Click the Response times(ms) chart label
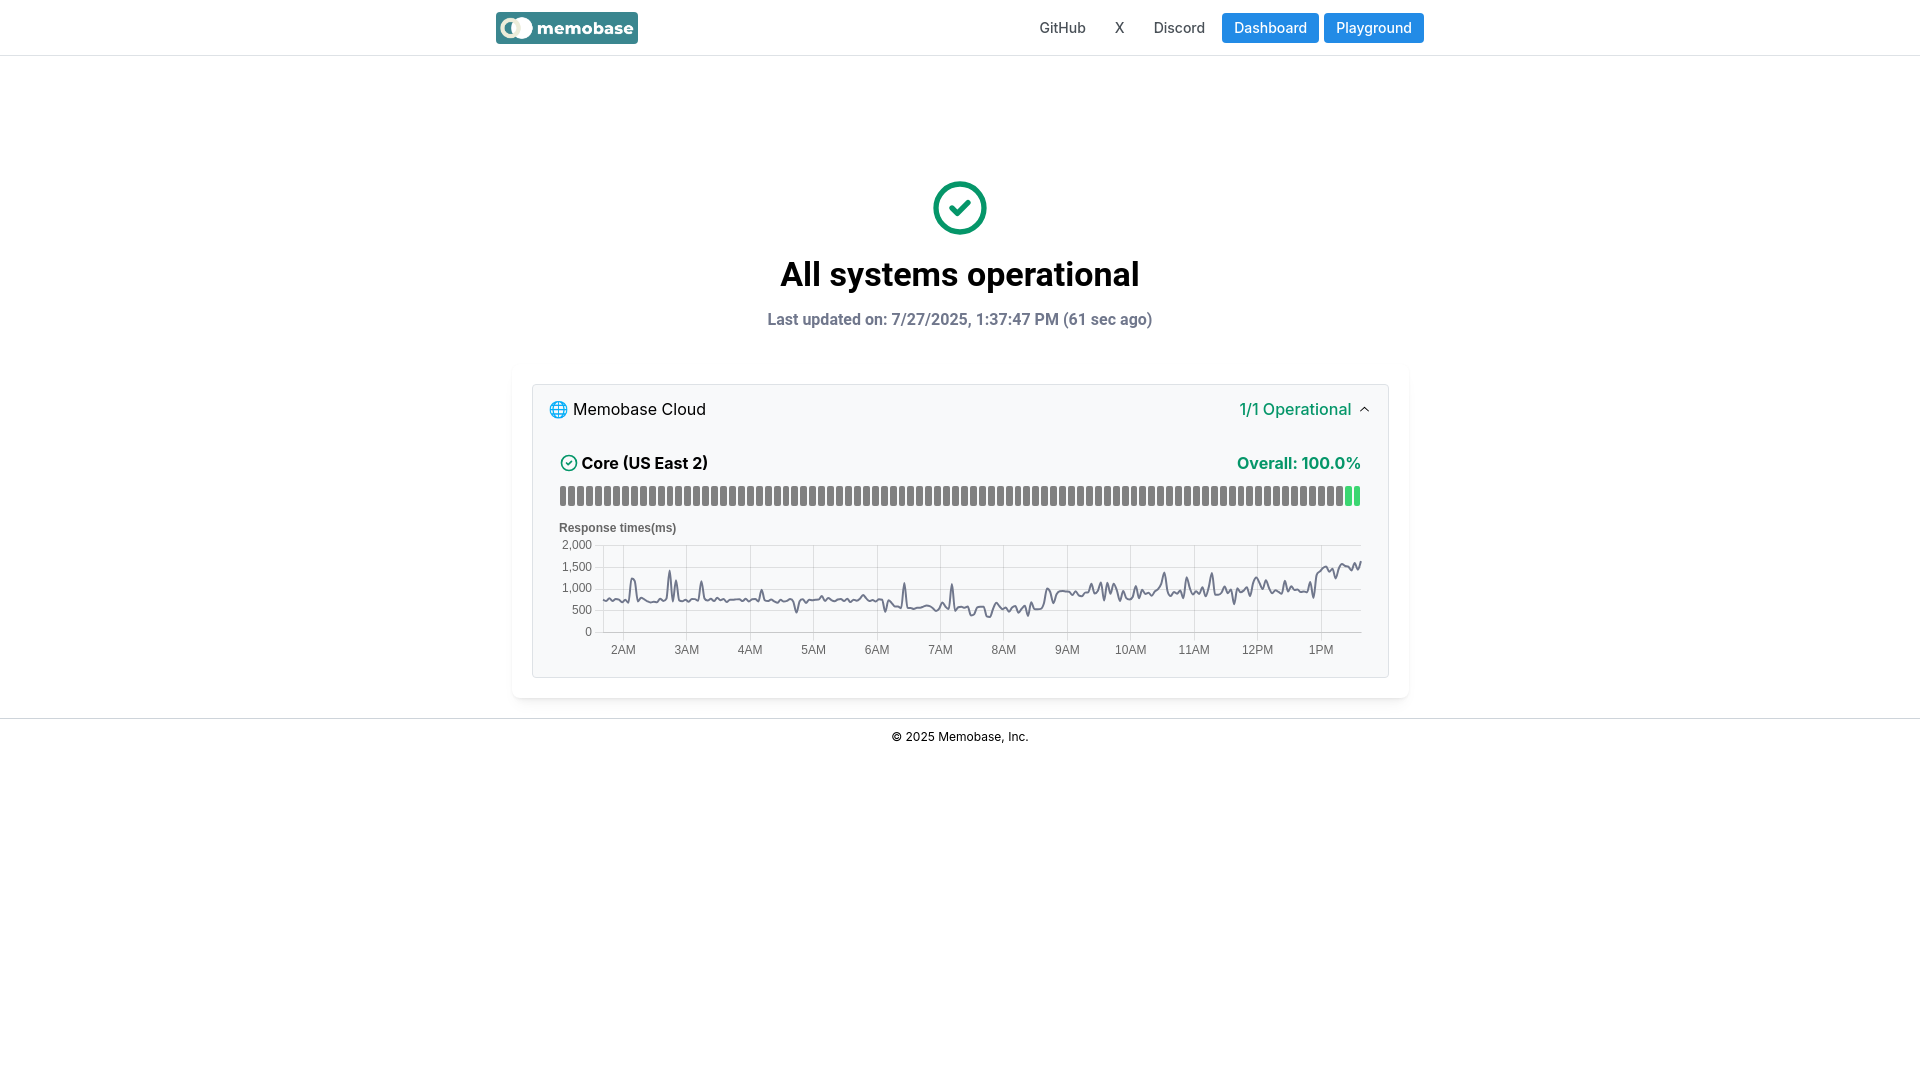 [617, 528]
